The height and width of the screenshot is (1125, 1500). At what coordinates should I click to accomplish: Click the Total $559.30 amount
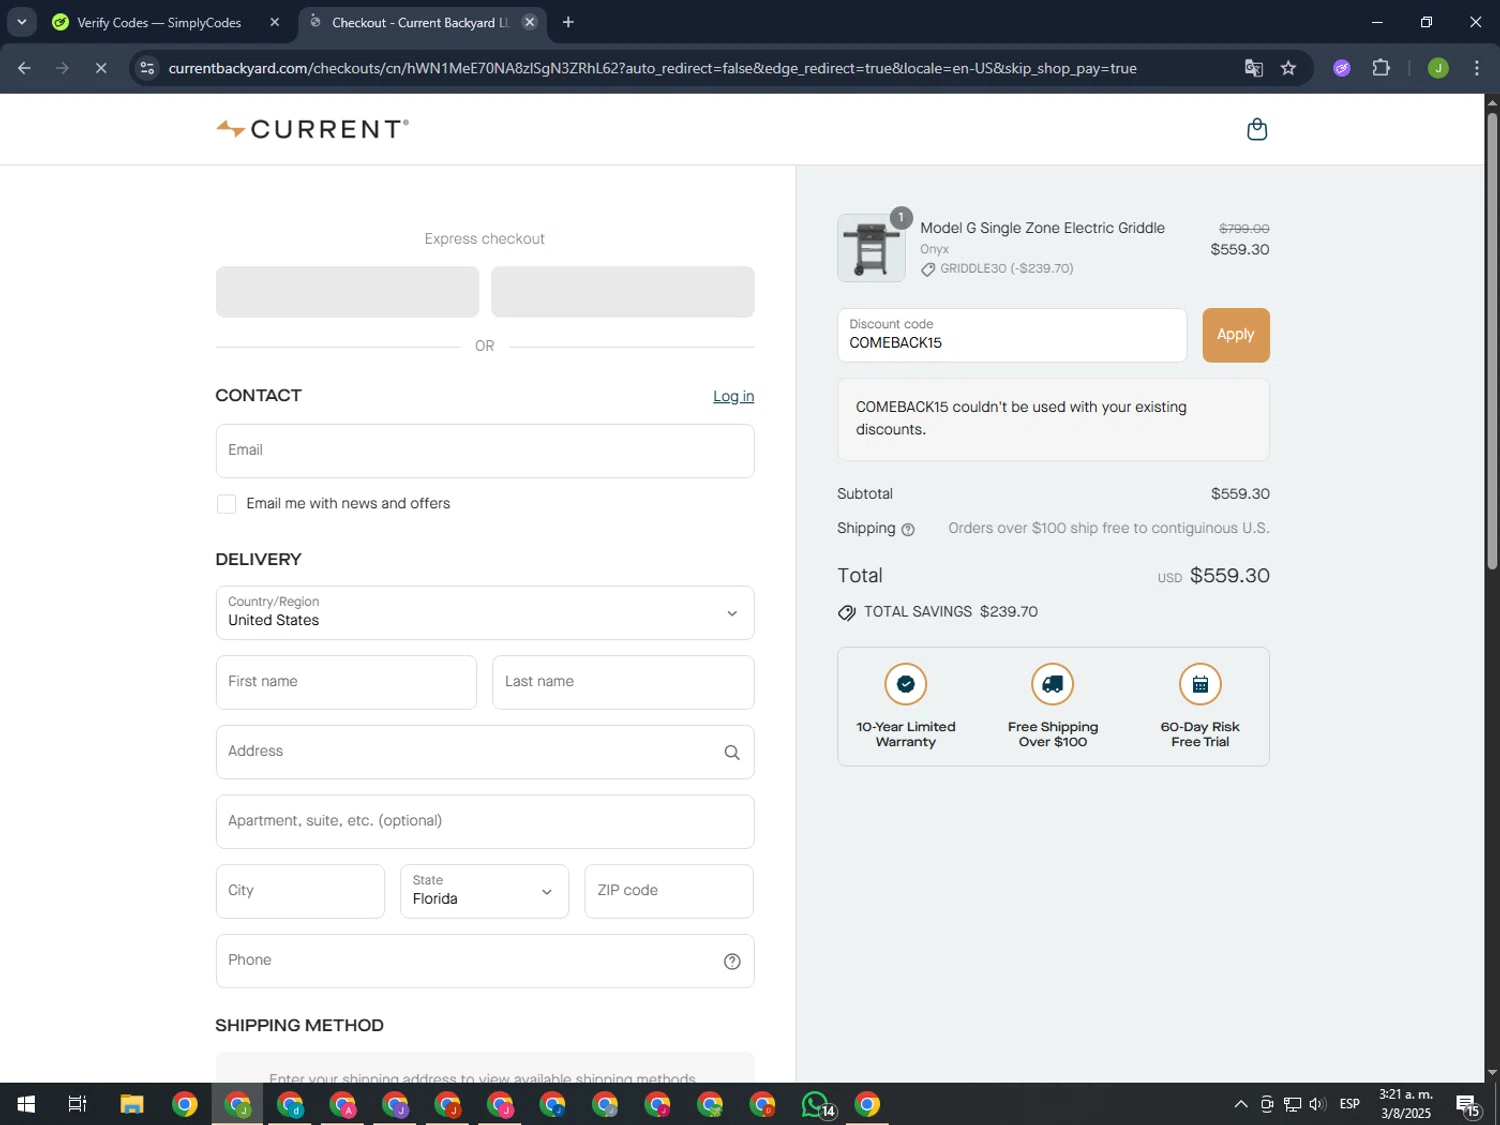coord(1229,576)
